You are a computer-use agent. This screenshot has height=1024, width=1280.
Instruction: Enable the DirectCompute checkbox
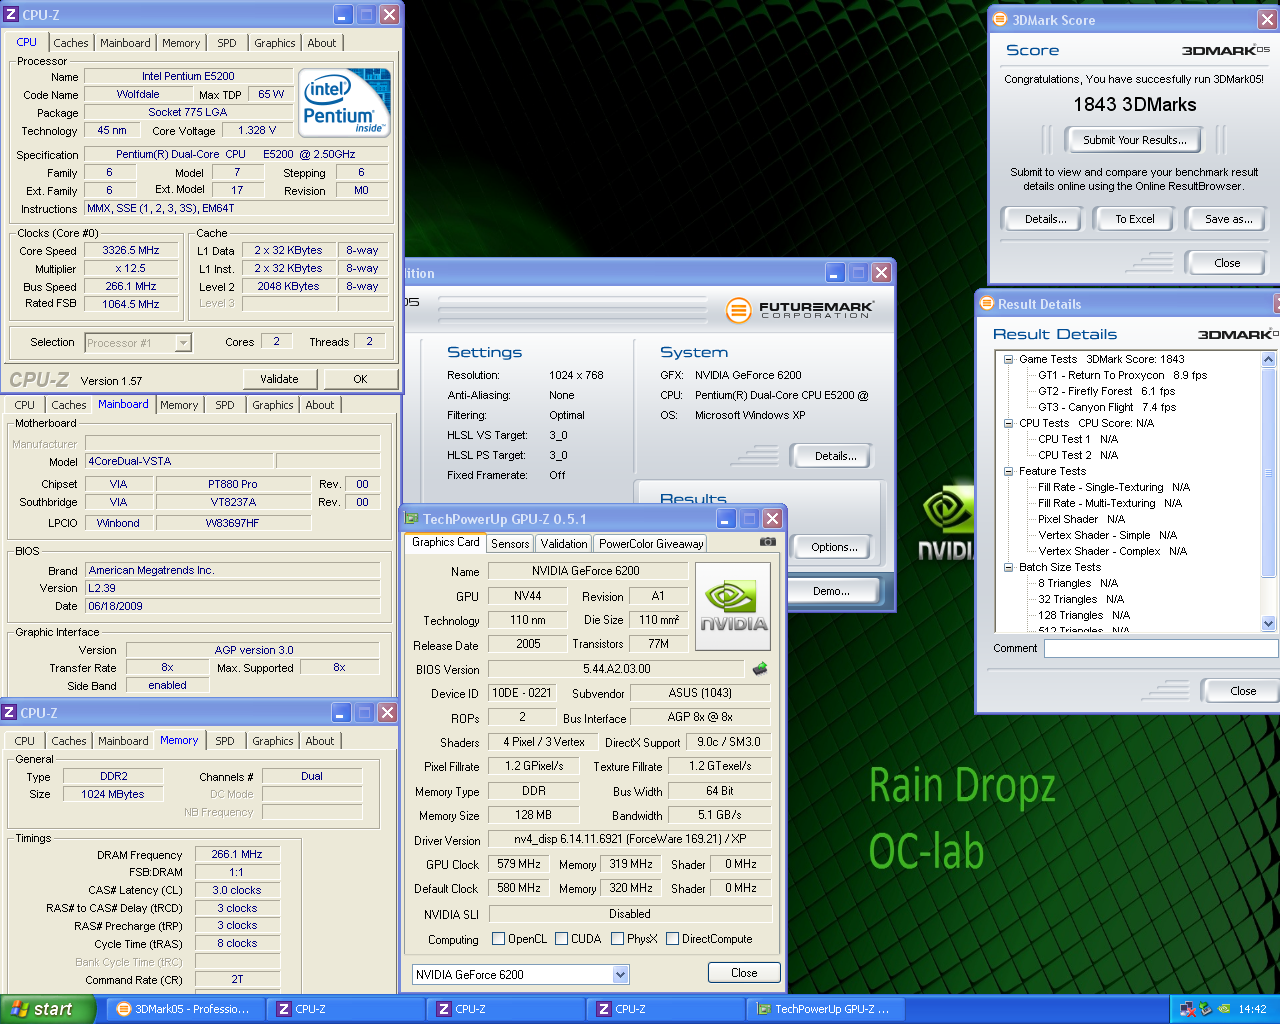point(673,939)
